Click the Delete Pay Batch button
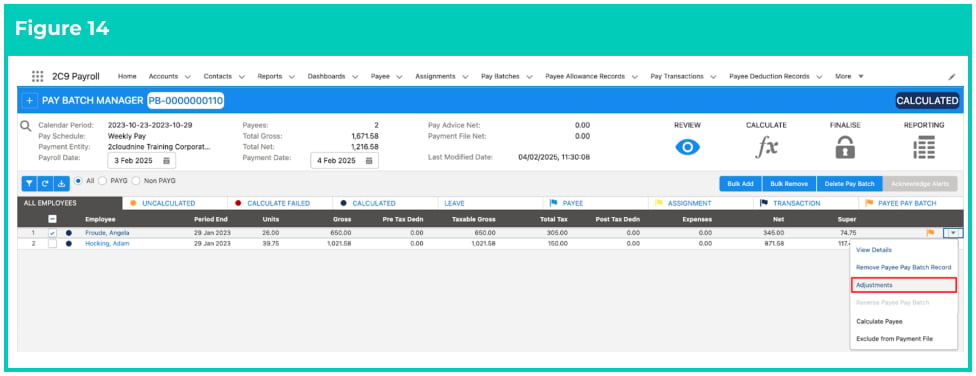 tap(850, 184)
